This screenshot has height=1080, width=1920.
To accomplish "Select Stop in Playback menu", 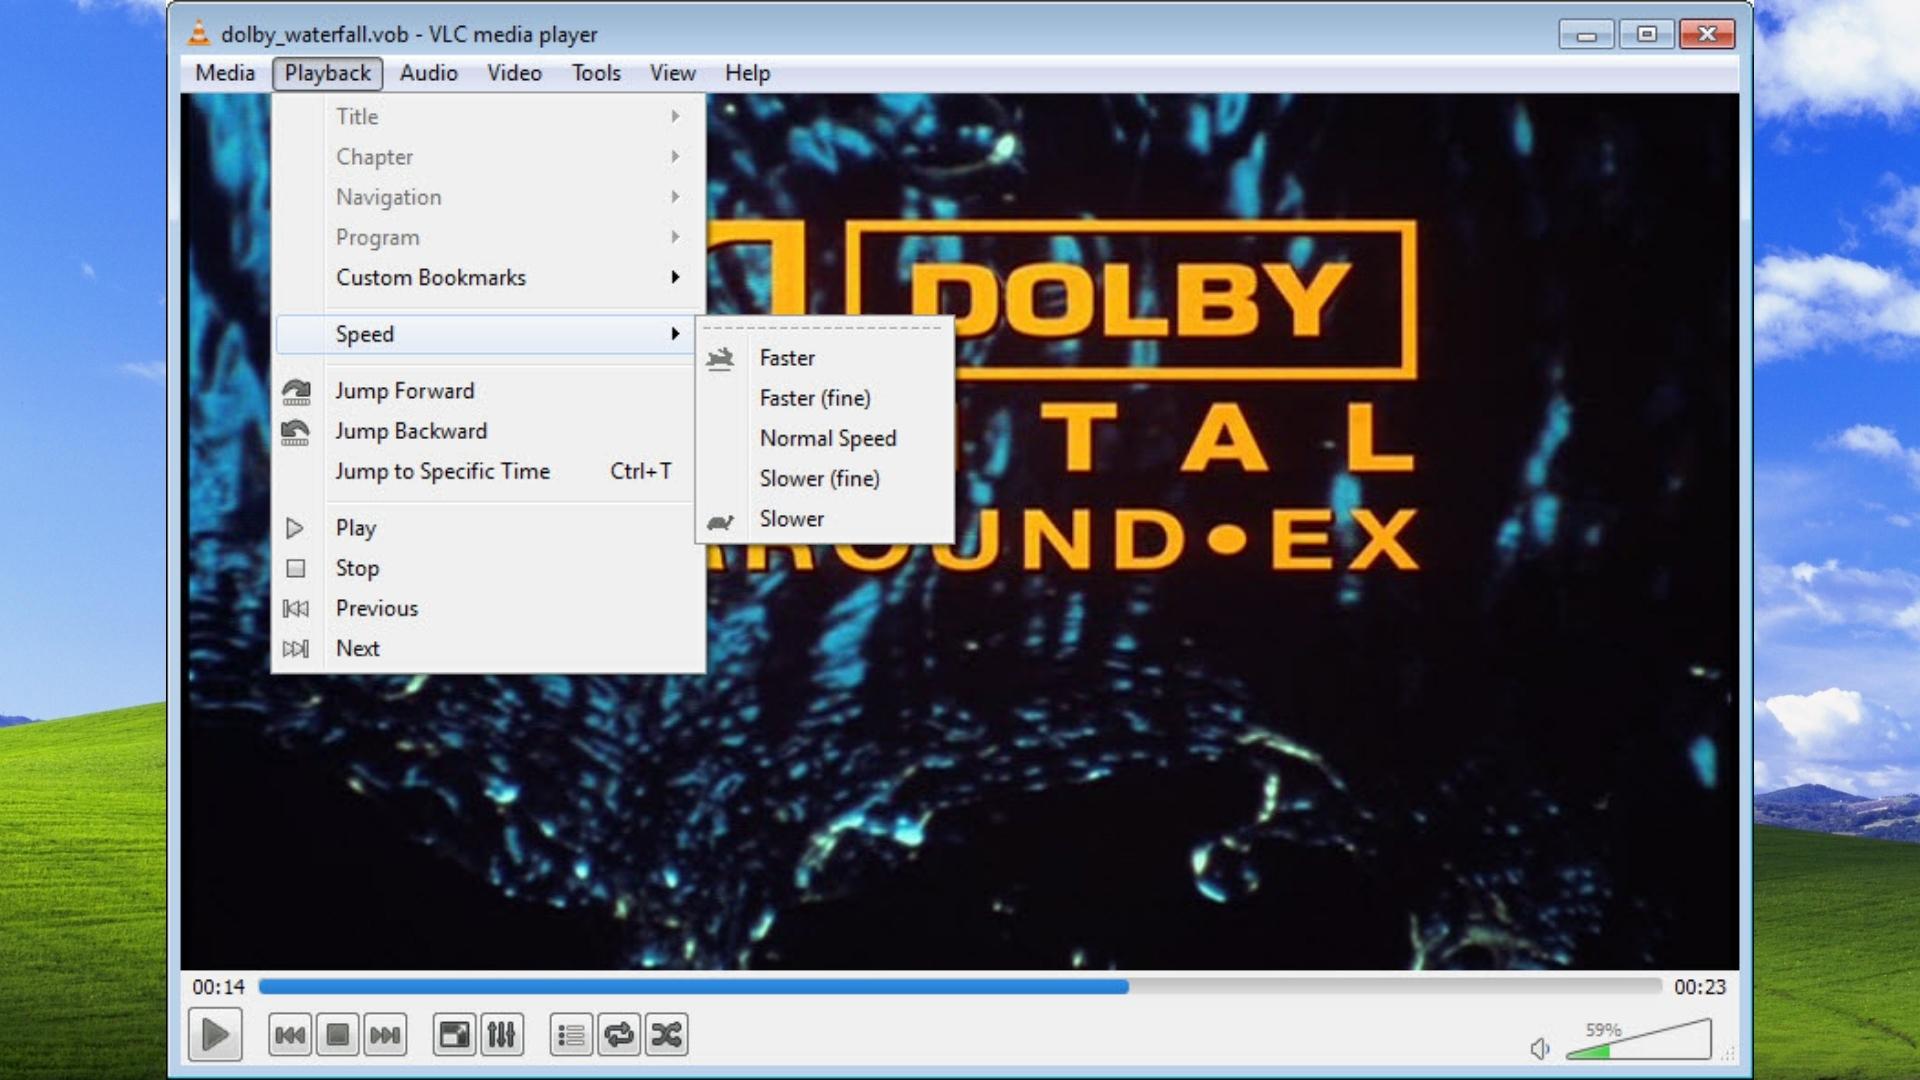I will [x=488, y=568].
